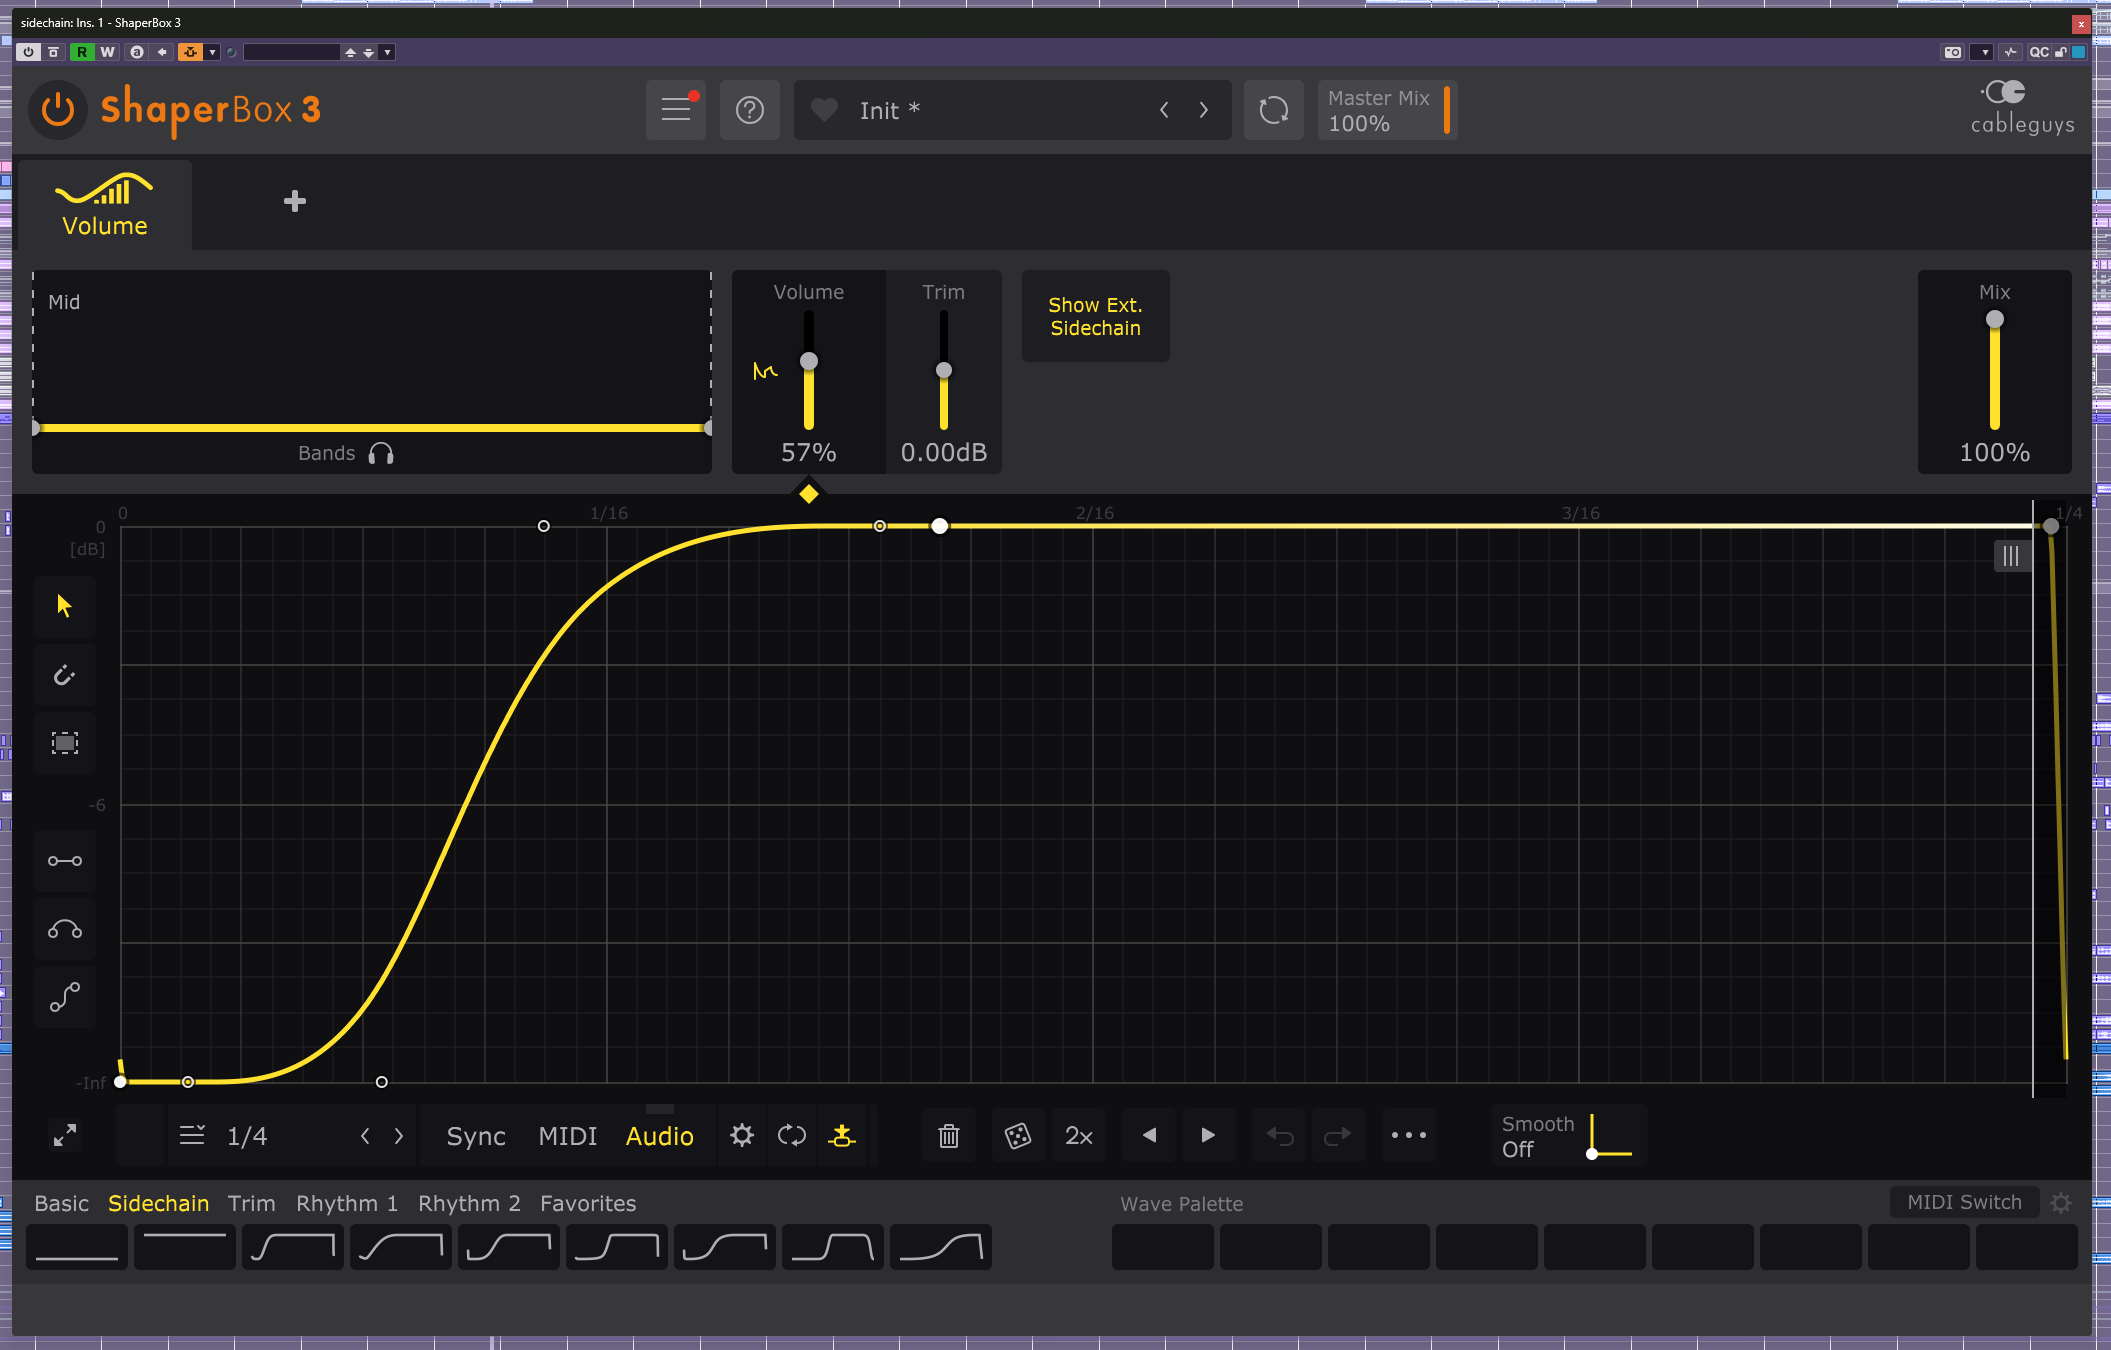Image resolution: width=2111 pixels, height=1350 pixels.
Task: Open the host preset browser dropdown arrow
Action: click(x=387, y=52)
